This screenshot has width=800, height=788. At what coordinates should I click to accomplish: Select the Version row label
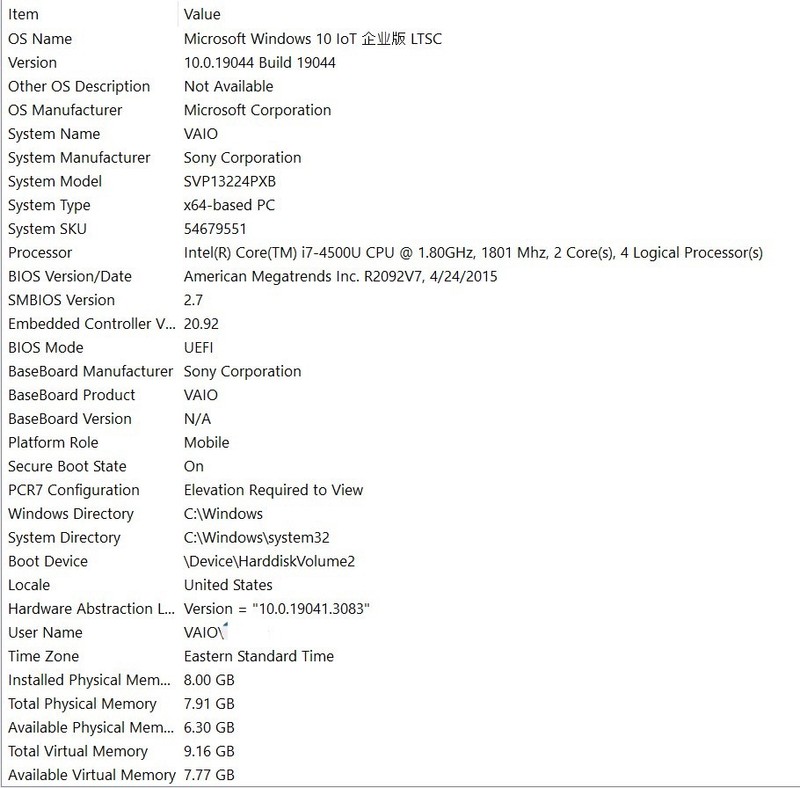(32, 63)
